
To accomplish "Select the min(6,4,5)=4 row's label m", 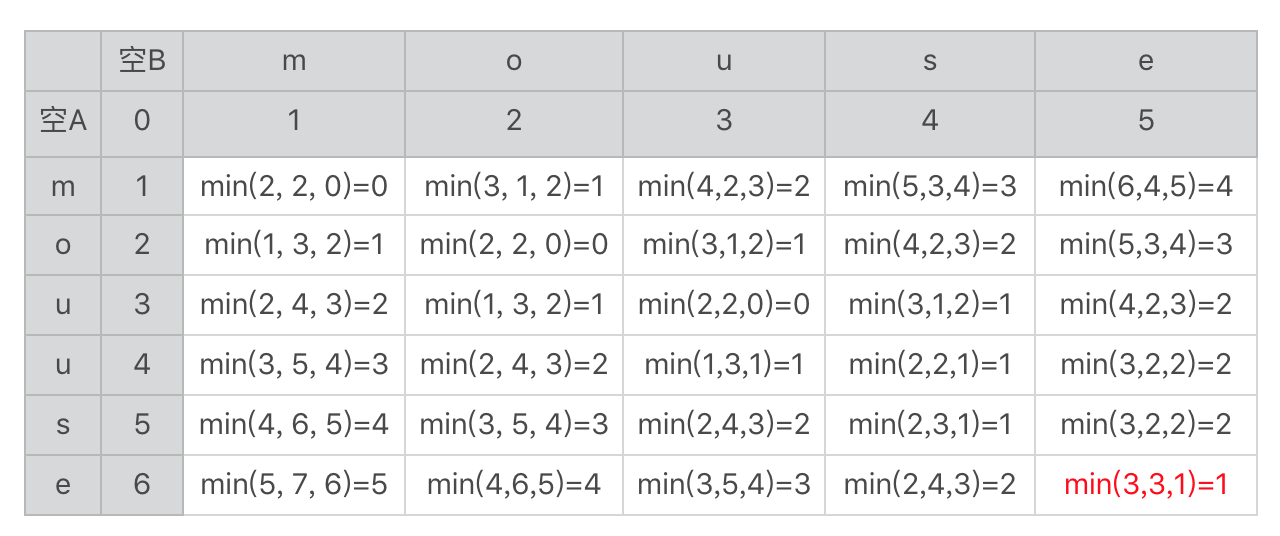I will pyautogui.click(x=63, y=185).
